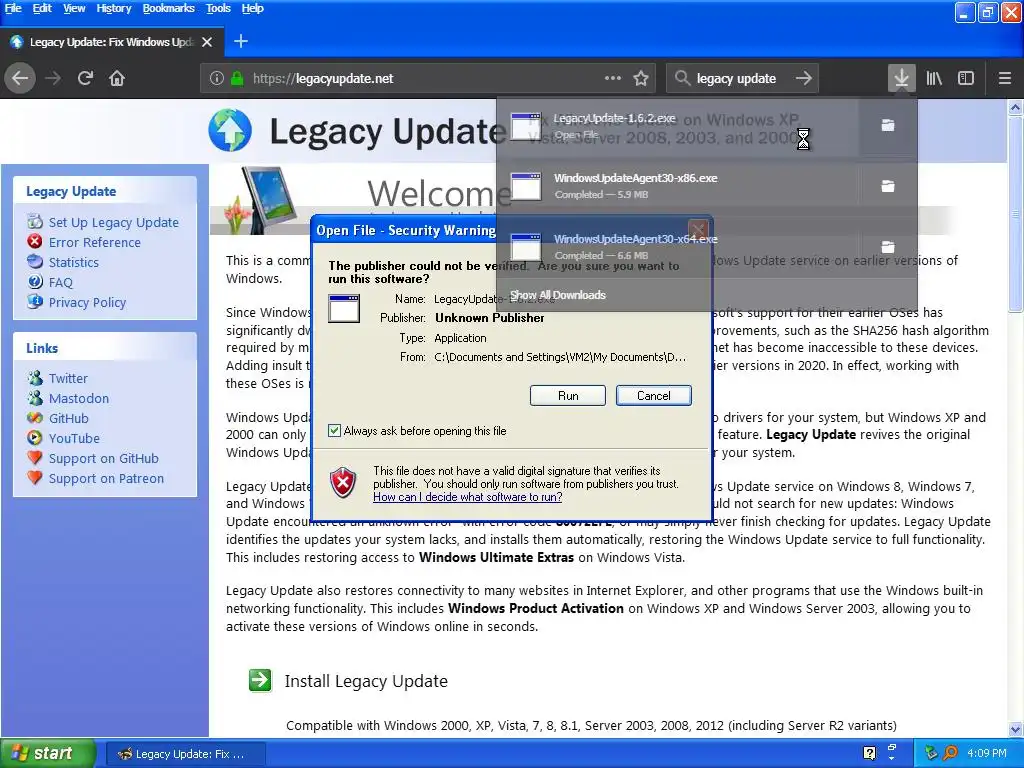Image resolution: width=1024 pixels, height=768 pixels.
Task: Open Support on Patreon link
Action: (106, 479)
